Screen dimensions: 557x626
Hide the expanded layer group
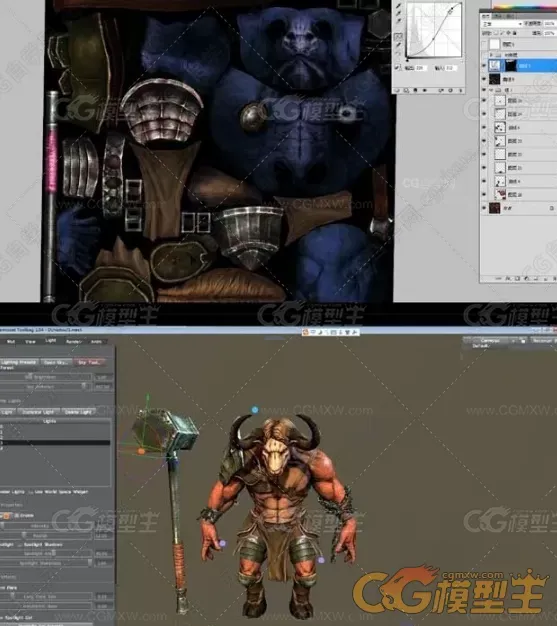click(x=484, y=91)
